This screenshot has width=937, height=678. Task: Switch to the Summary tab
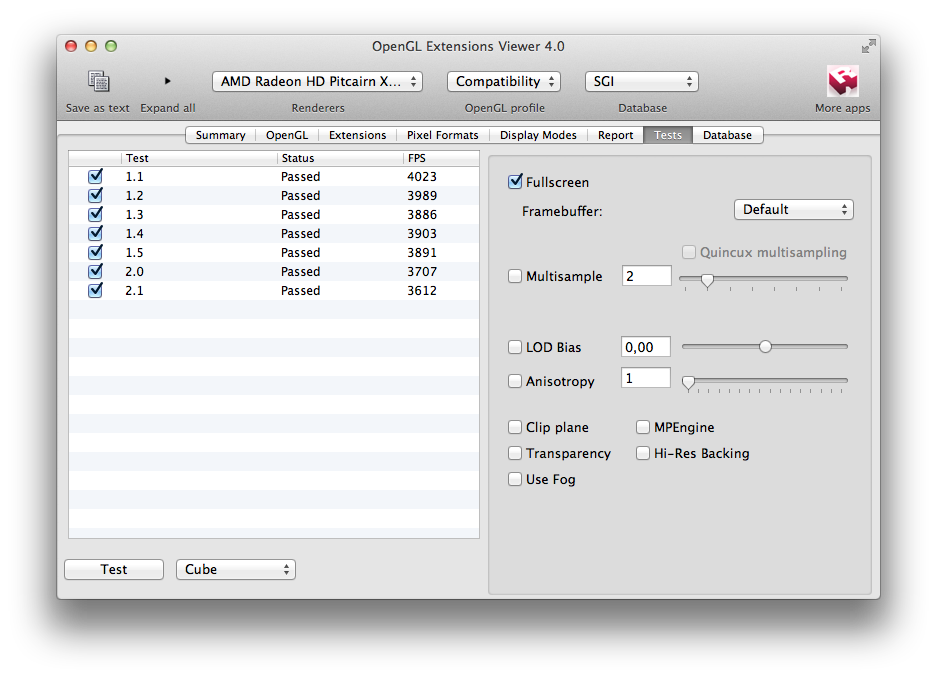pyautogui.click(x=221, y=135)
